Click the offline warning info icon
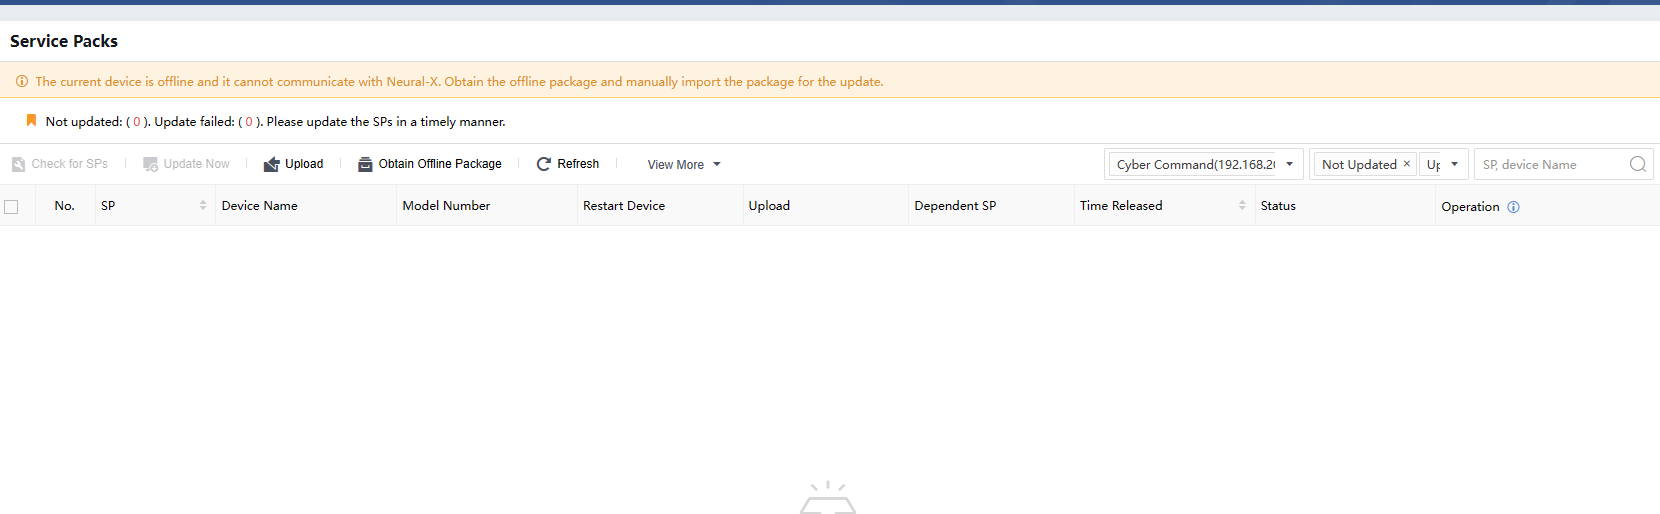This screenshot has height=514, width=1660. [21, 82]
